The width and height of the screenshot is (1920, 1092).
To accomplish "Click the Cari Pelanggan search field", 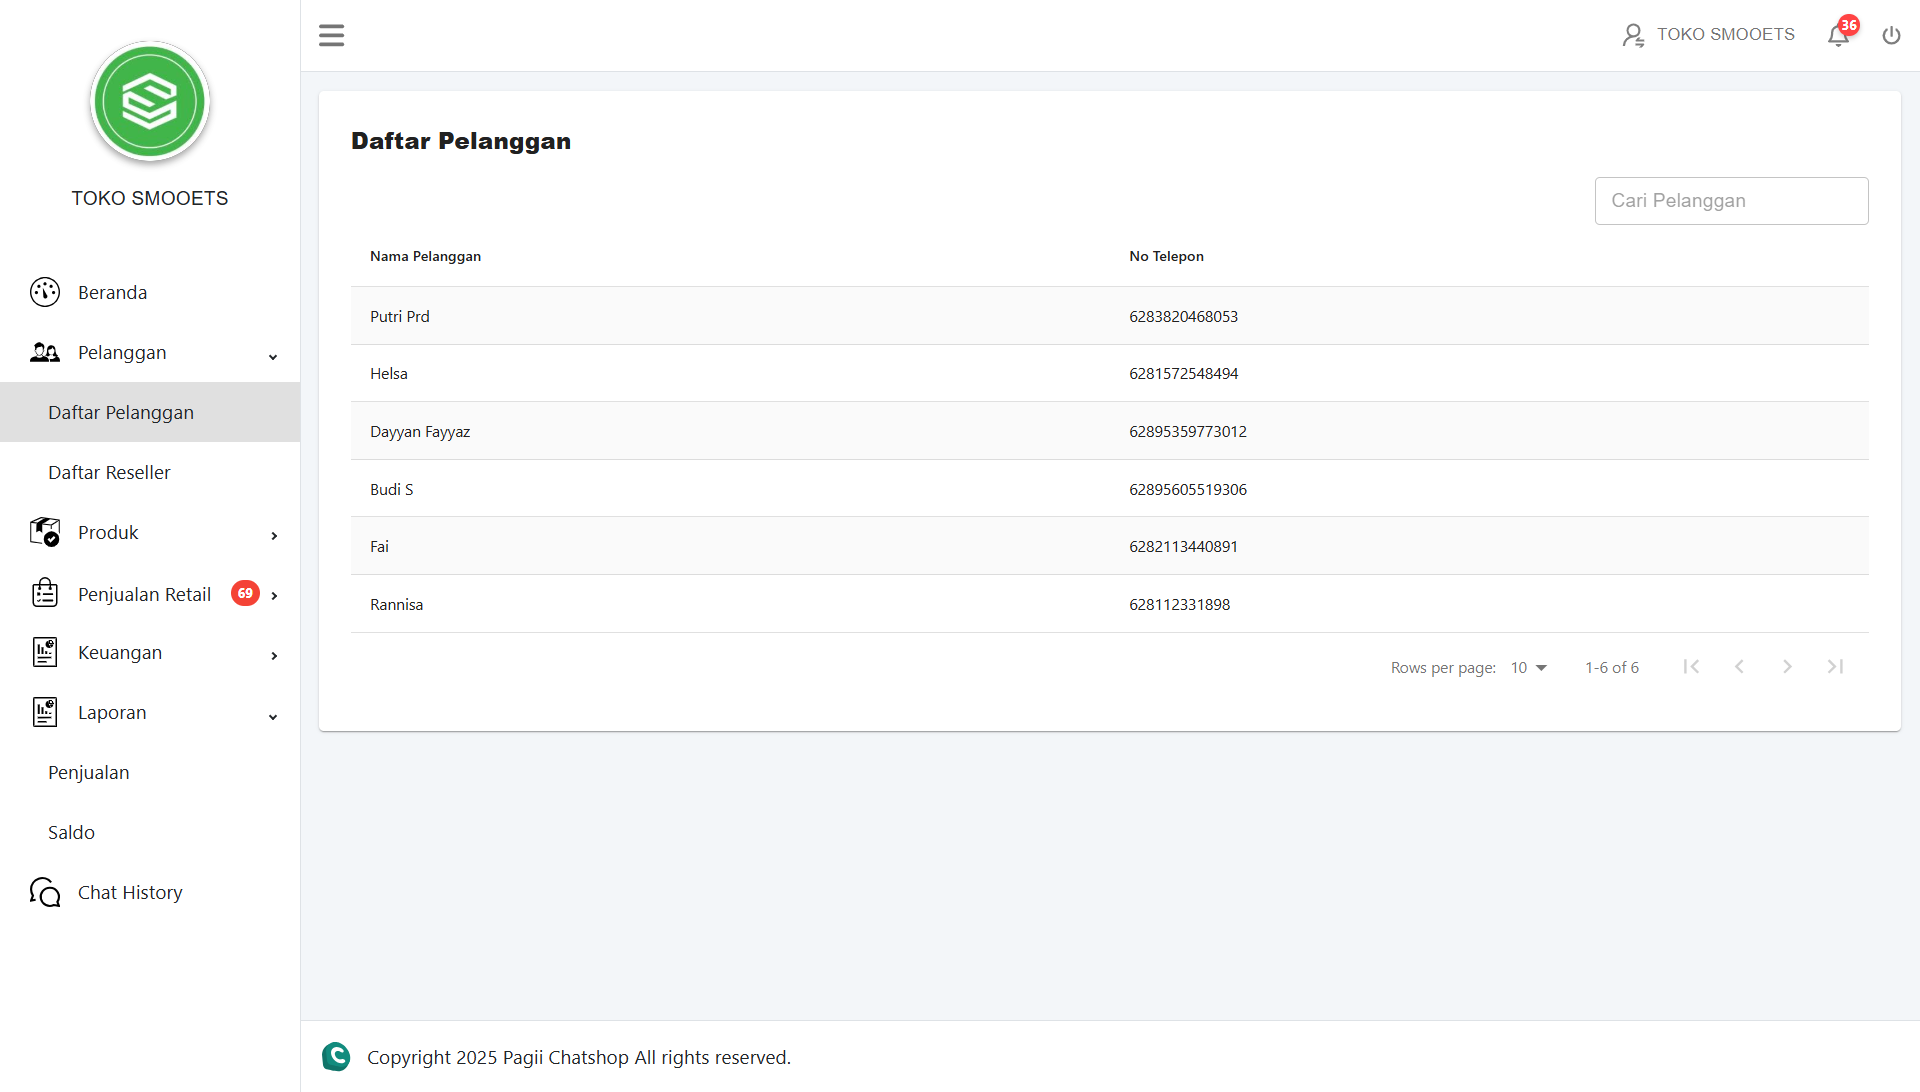I will point(1731,201).
